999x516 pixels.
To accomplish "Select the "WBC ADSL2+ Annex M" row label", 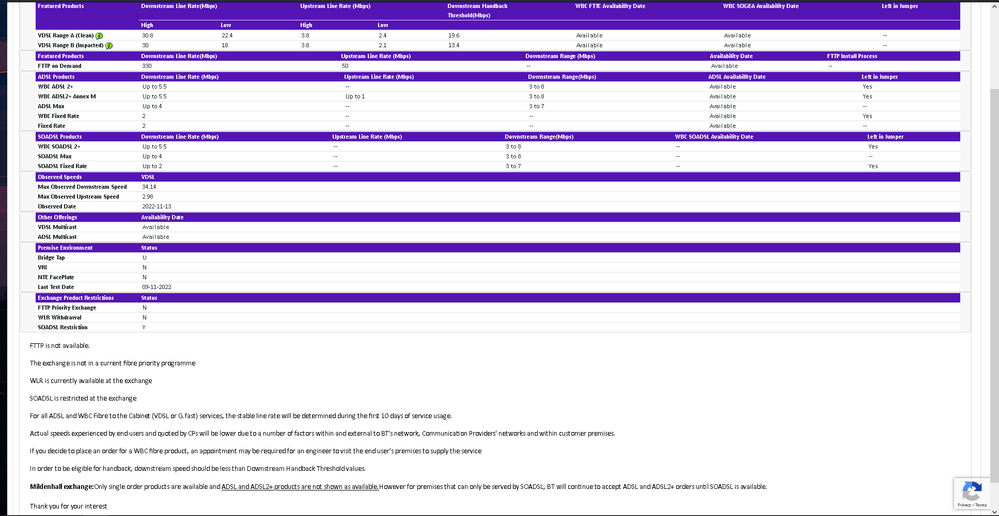I will click(x=67, y=96).
